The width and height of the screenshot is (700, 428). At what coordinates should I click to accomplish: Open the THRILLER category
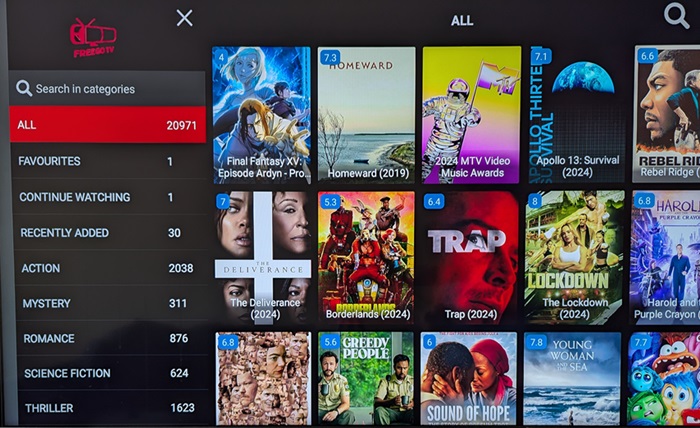114,407
